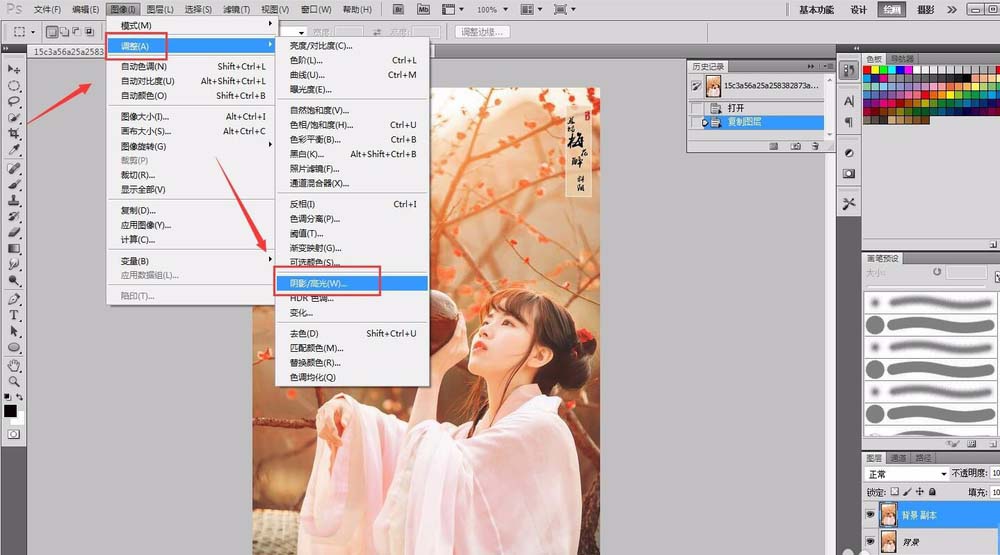
Task: Click the black foreground color swatch
Action: point(10,411)
